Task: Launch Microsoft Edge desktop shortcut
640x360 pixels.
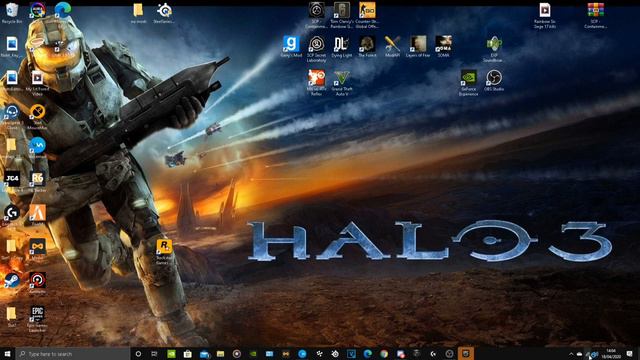Action: click(62, 10)
